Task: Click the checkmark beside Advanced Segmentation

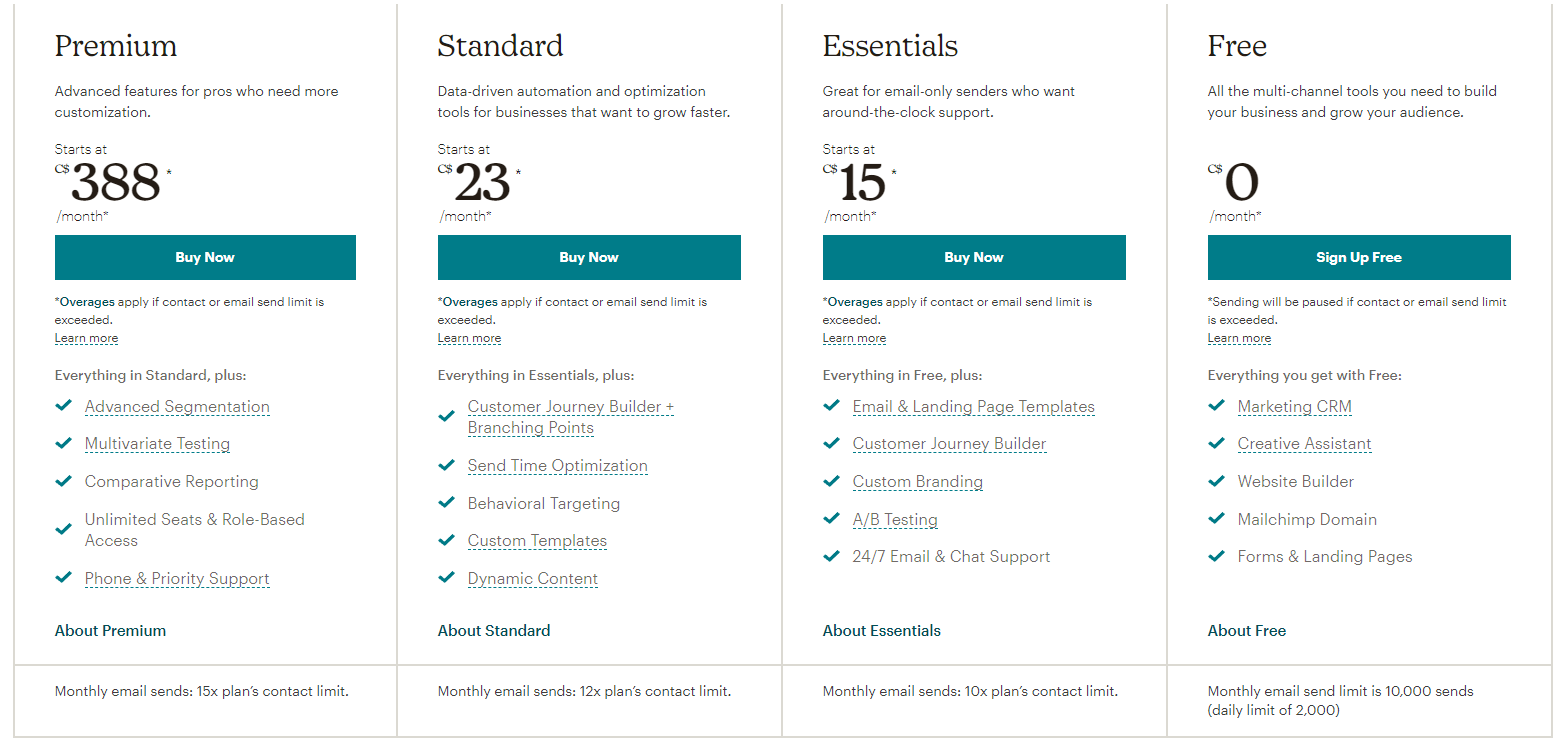Action: coord(64,406)
